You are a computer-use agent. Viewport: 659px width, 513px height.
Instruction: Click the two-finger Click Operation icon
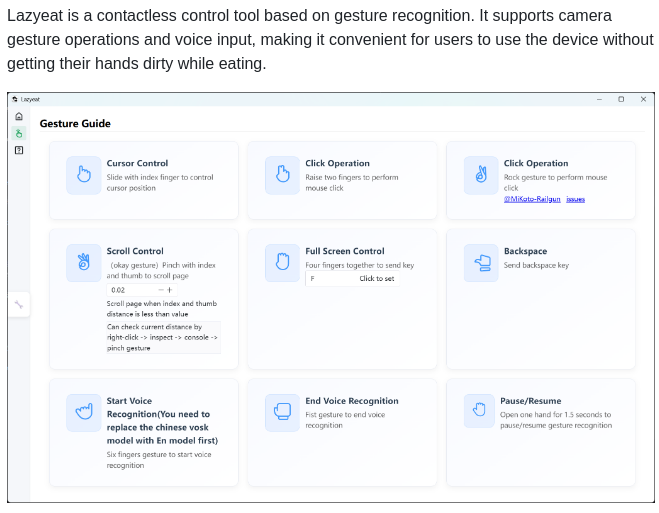282,175
